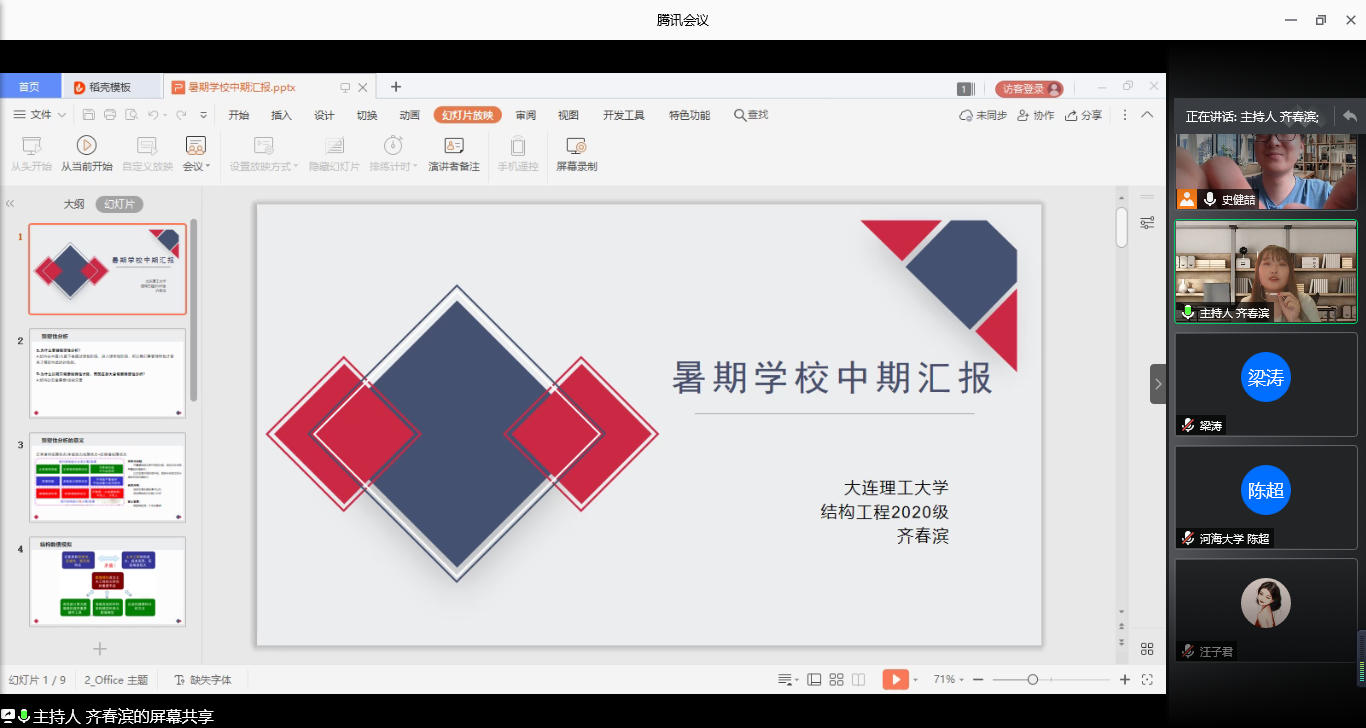
Task: Click the 查找 search icon
Action: pos(740,115)
